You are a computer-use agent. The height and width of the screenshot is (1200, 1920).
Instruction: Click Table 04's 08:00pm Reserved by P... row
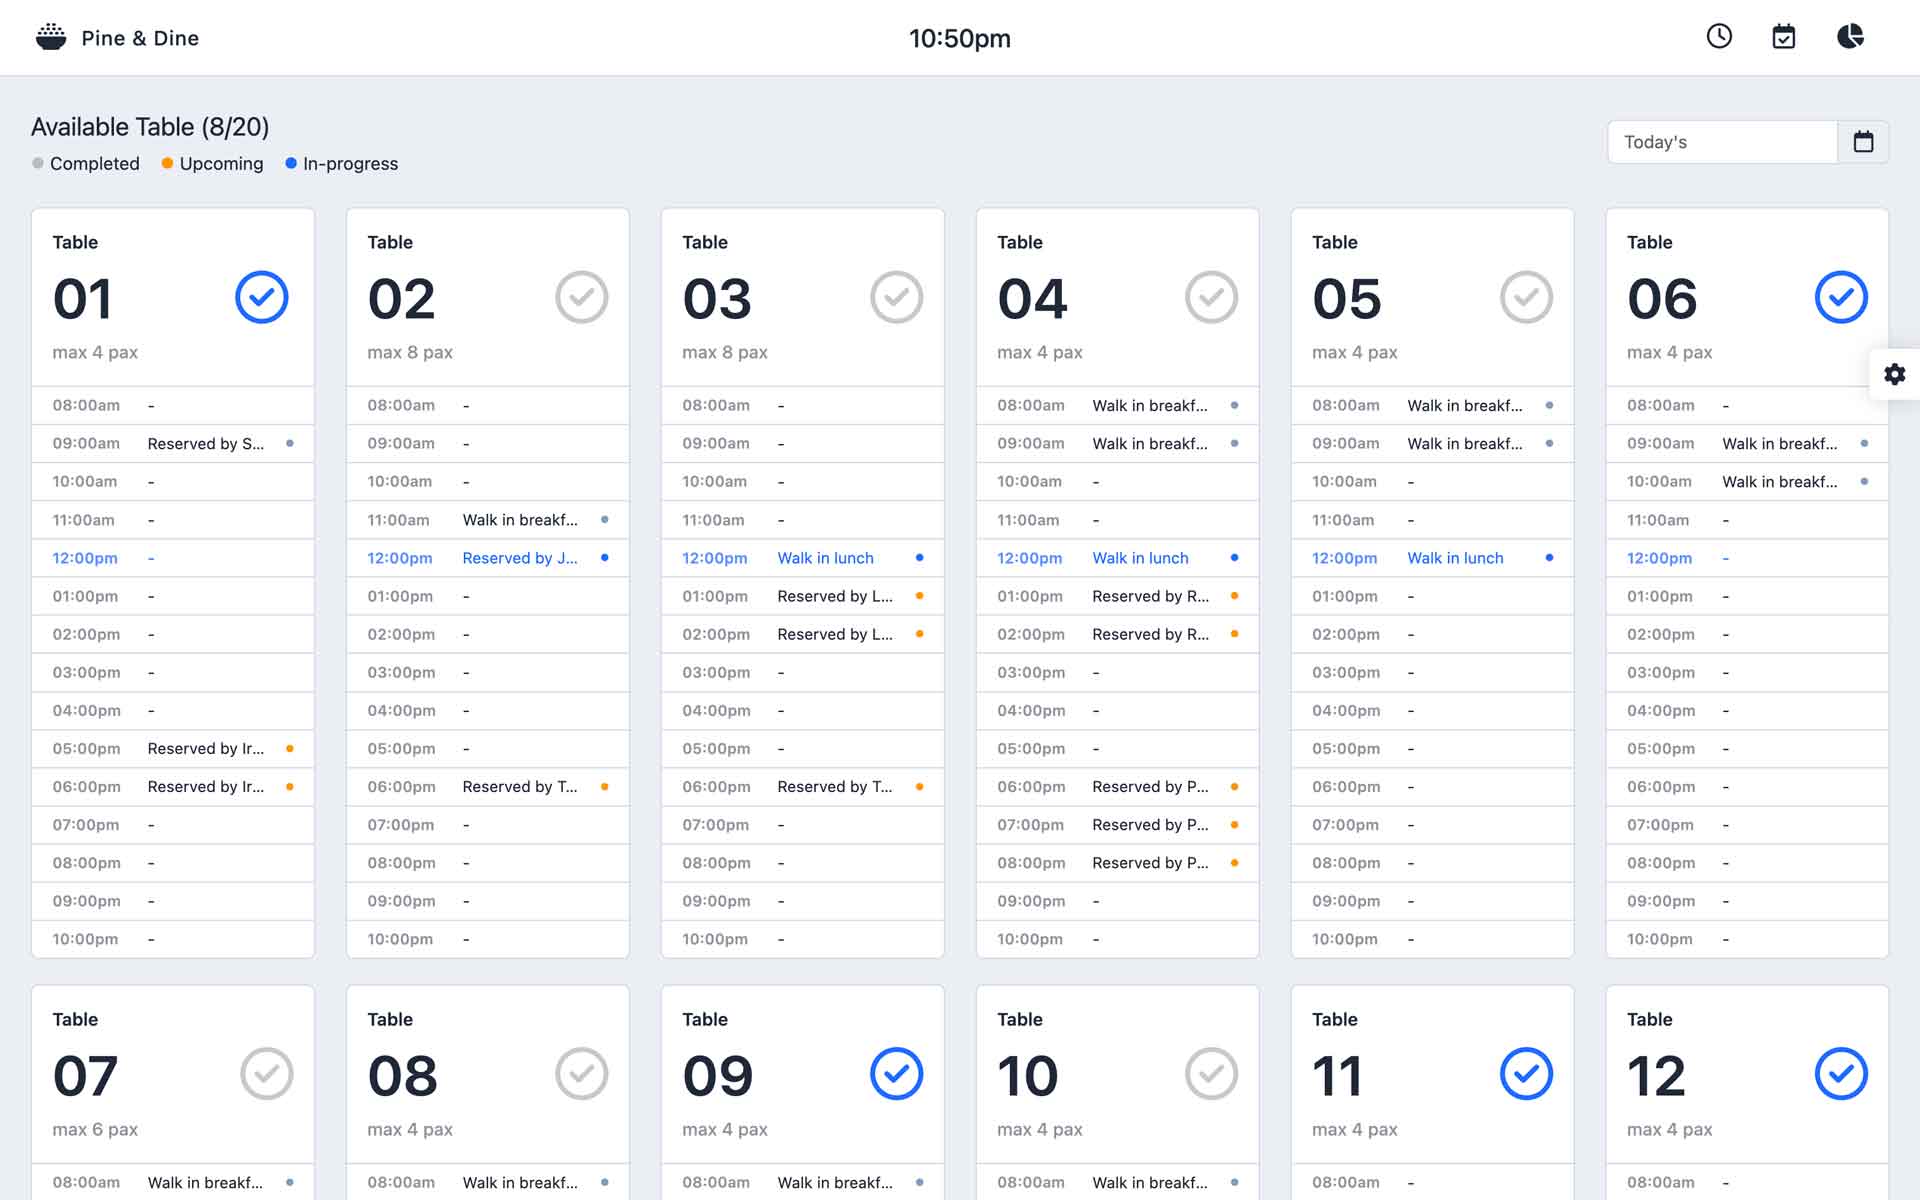1116,863
